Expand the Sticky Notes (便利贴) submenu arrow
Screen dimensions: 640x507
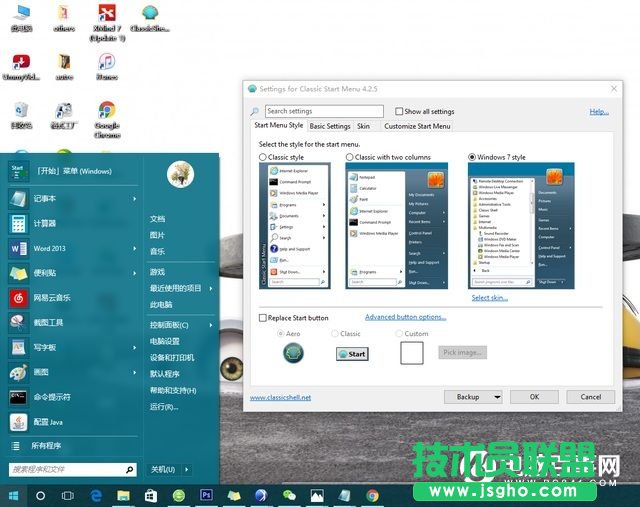click(x=134, y=273)
